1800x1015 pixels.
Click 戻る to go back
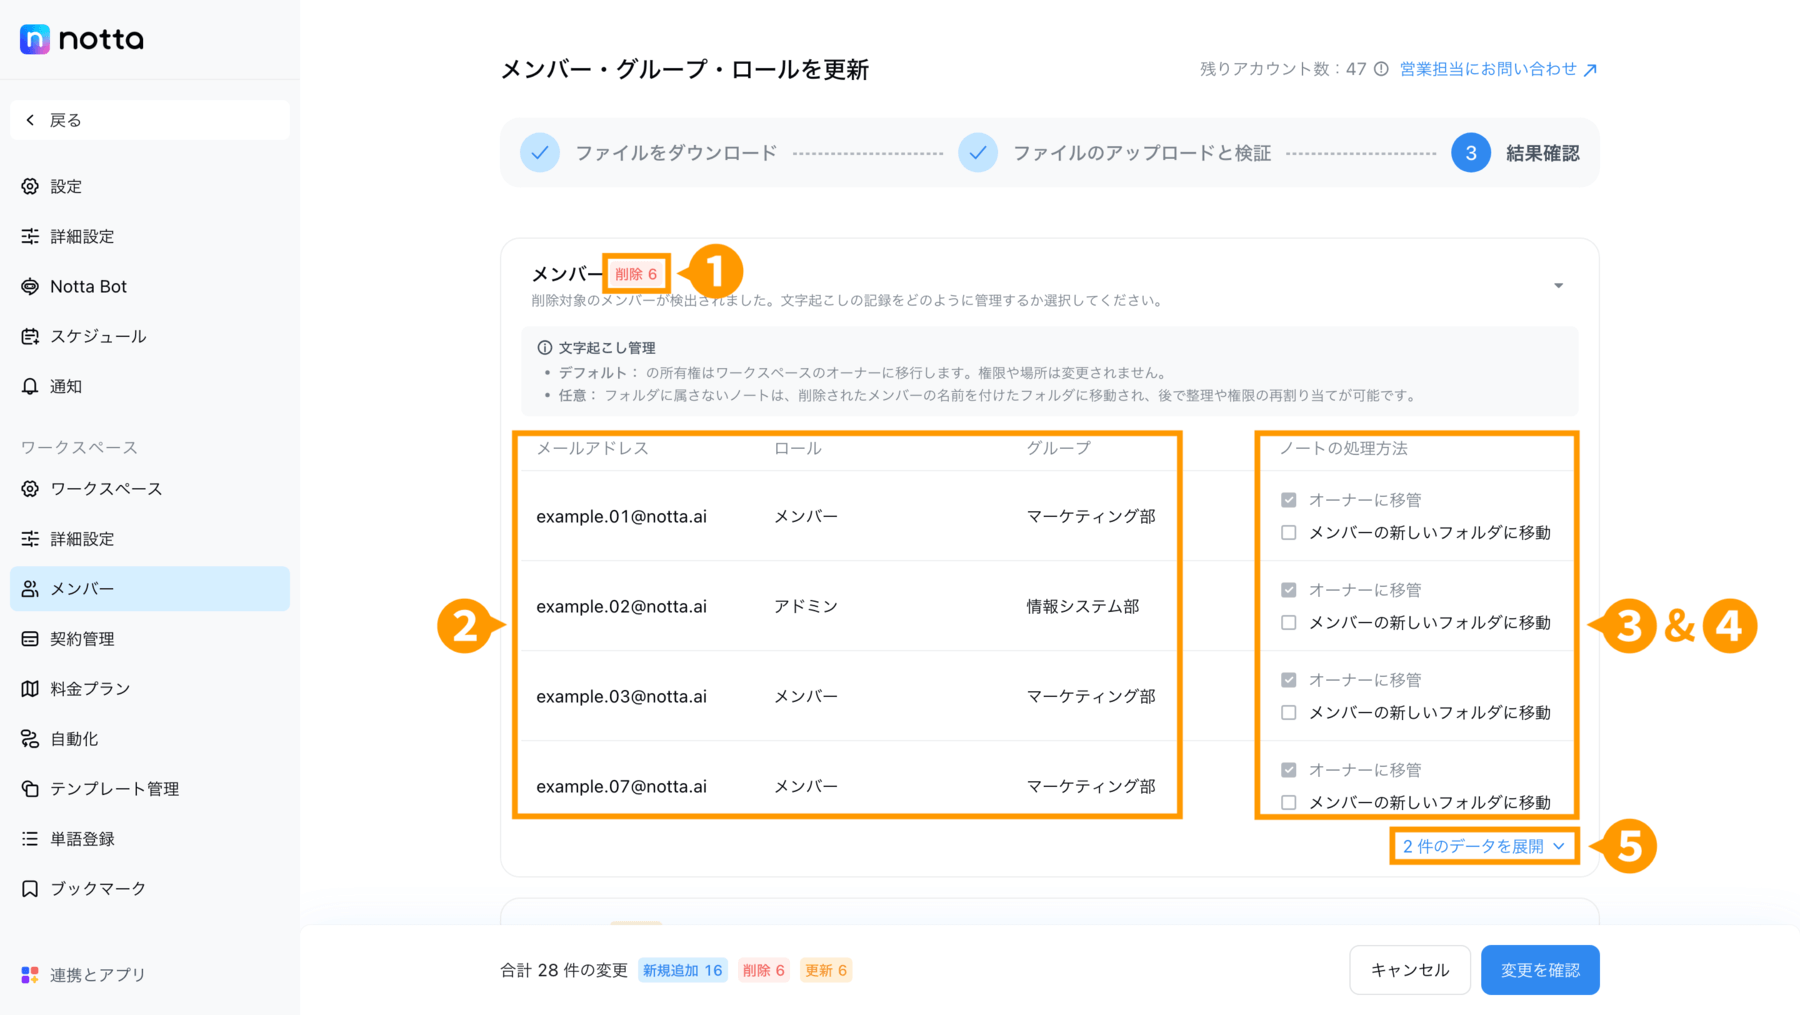click(150, 120)
